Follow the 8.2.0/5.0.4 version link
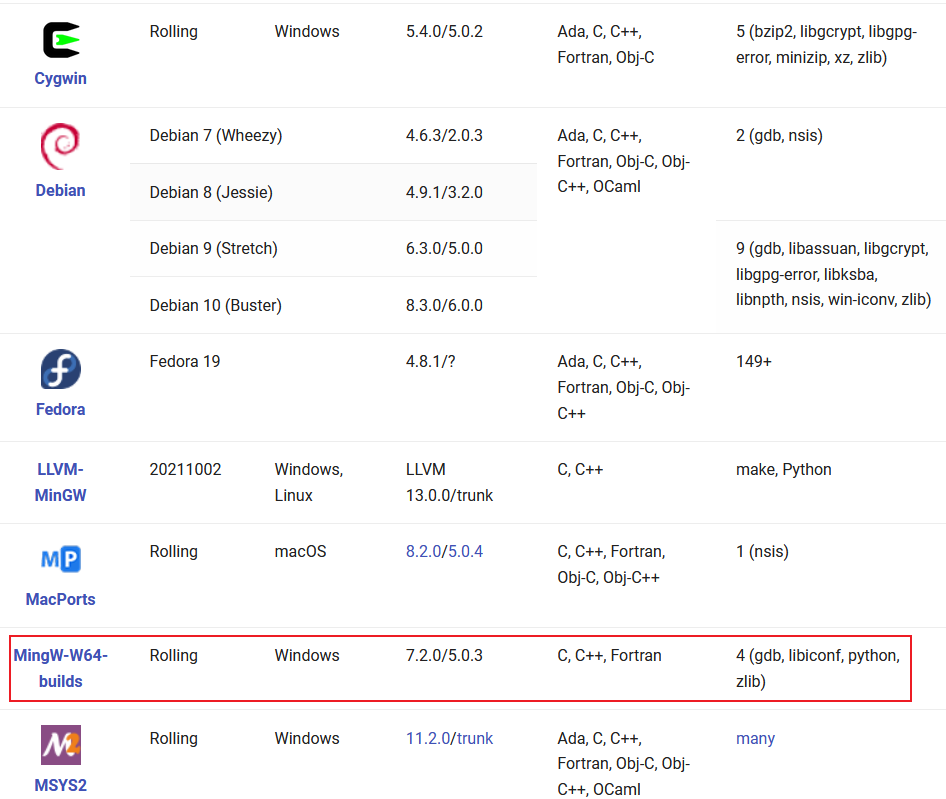This screenshot has height=799, width=946. (x=444, y=552)
